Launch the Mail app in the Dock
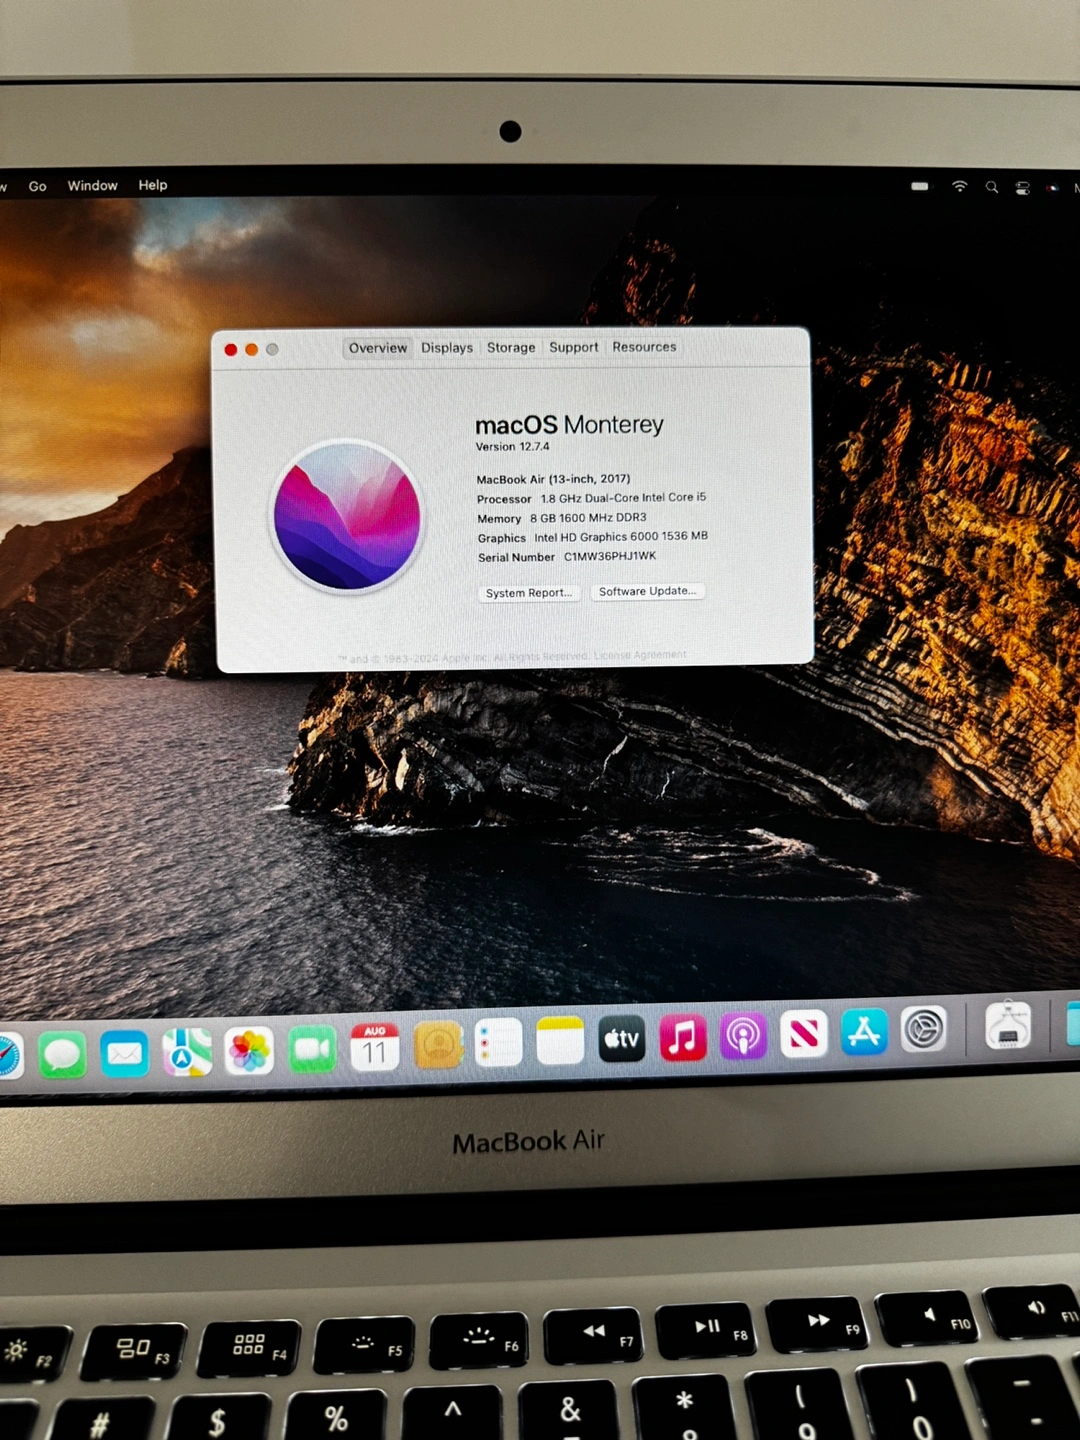 coord(124,1054)
